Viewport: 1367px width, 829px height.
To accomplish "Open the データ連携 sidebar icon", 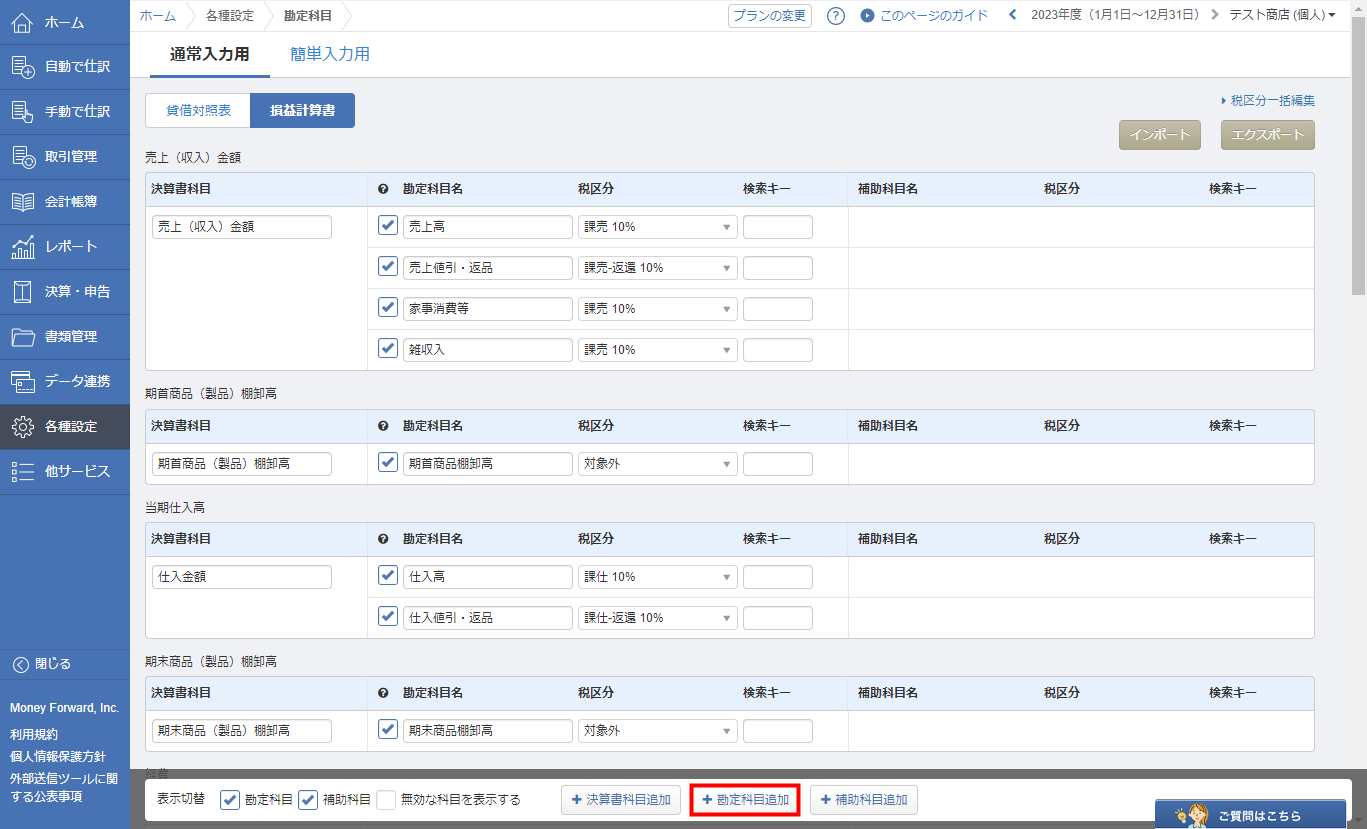I will (23, 382).
